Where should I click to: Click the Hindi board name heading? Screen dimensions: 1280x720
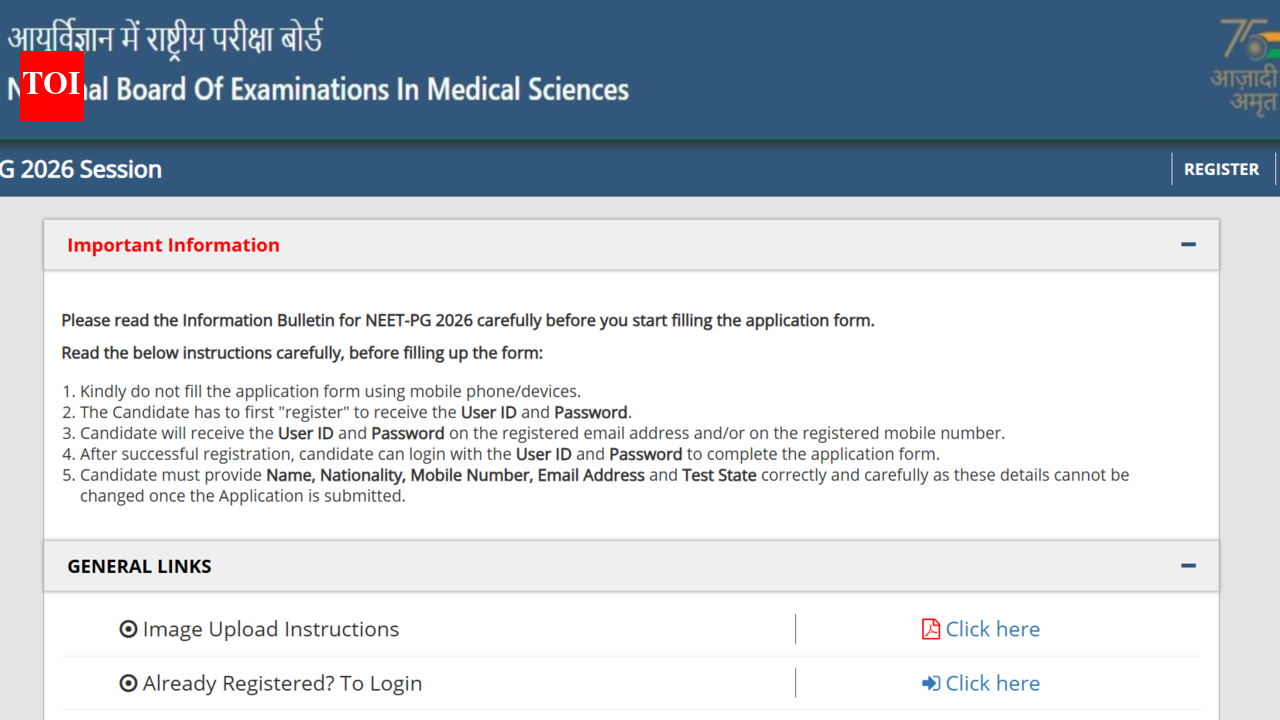(x=165, y=38)
